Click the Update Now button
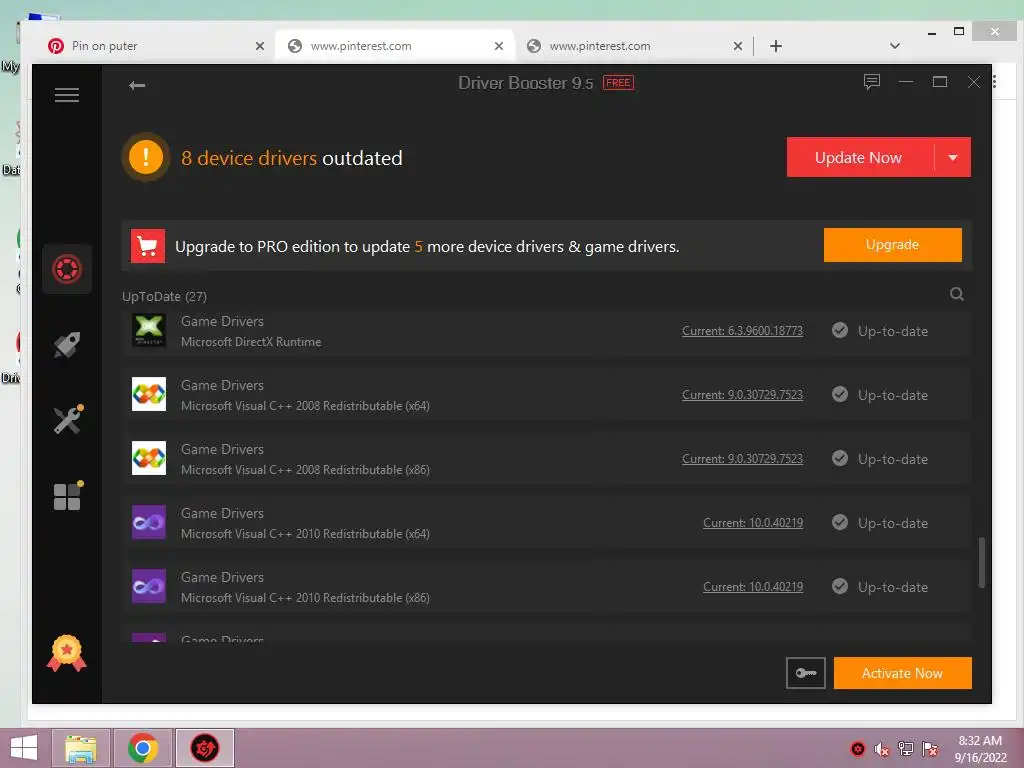1024x768 pixels. (x=860, y=157)
